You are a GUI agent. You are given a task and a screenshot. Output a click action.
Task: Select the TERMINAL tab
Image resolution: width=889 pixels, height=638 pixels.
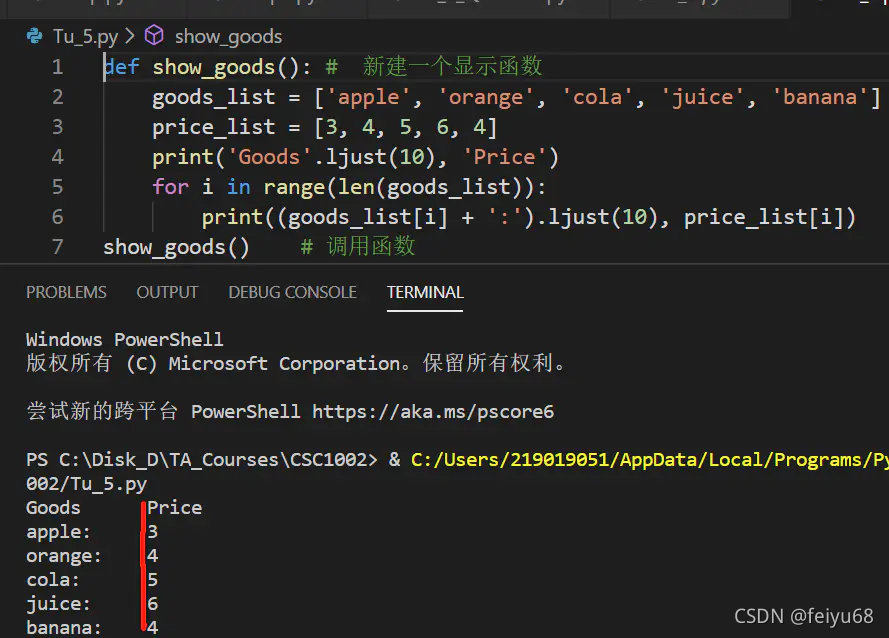tap(425, 292)
